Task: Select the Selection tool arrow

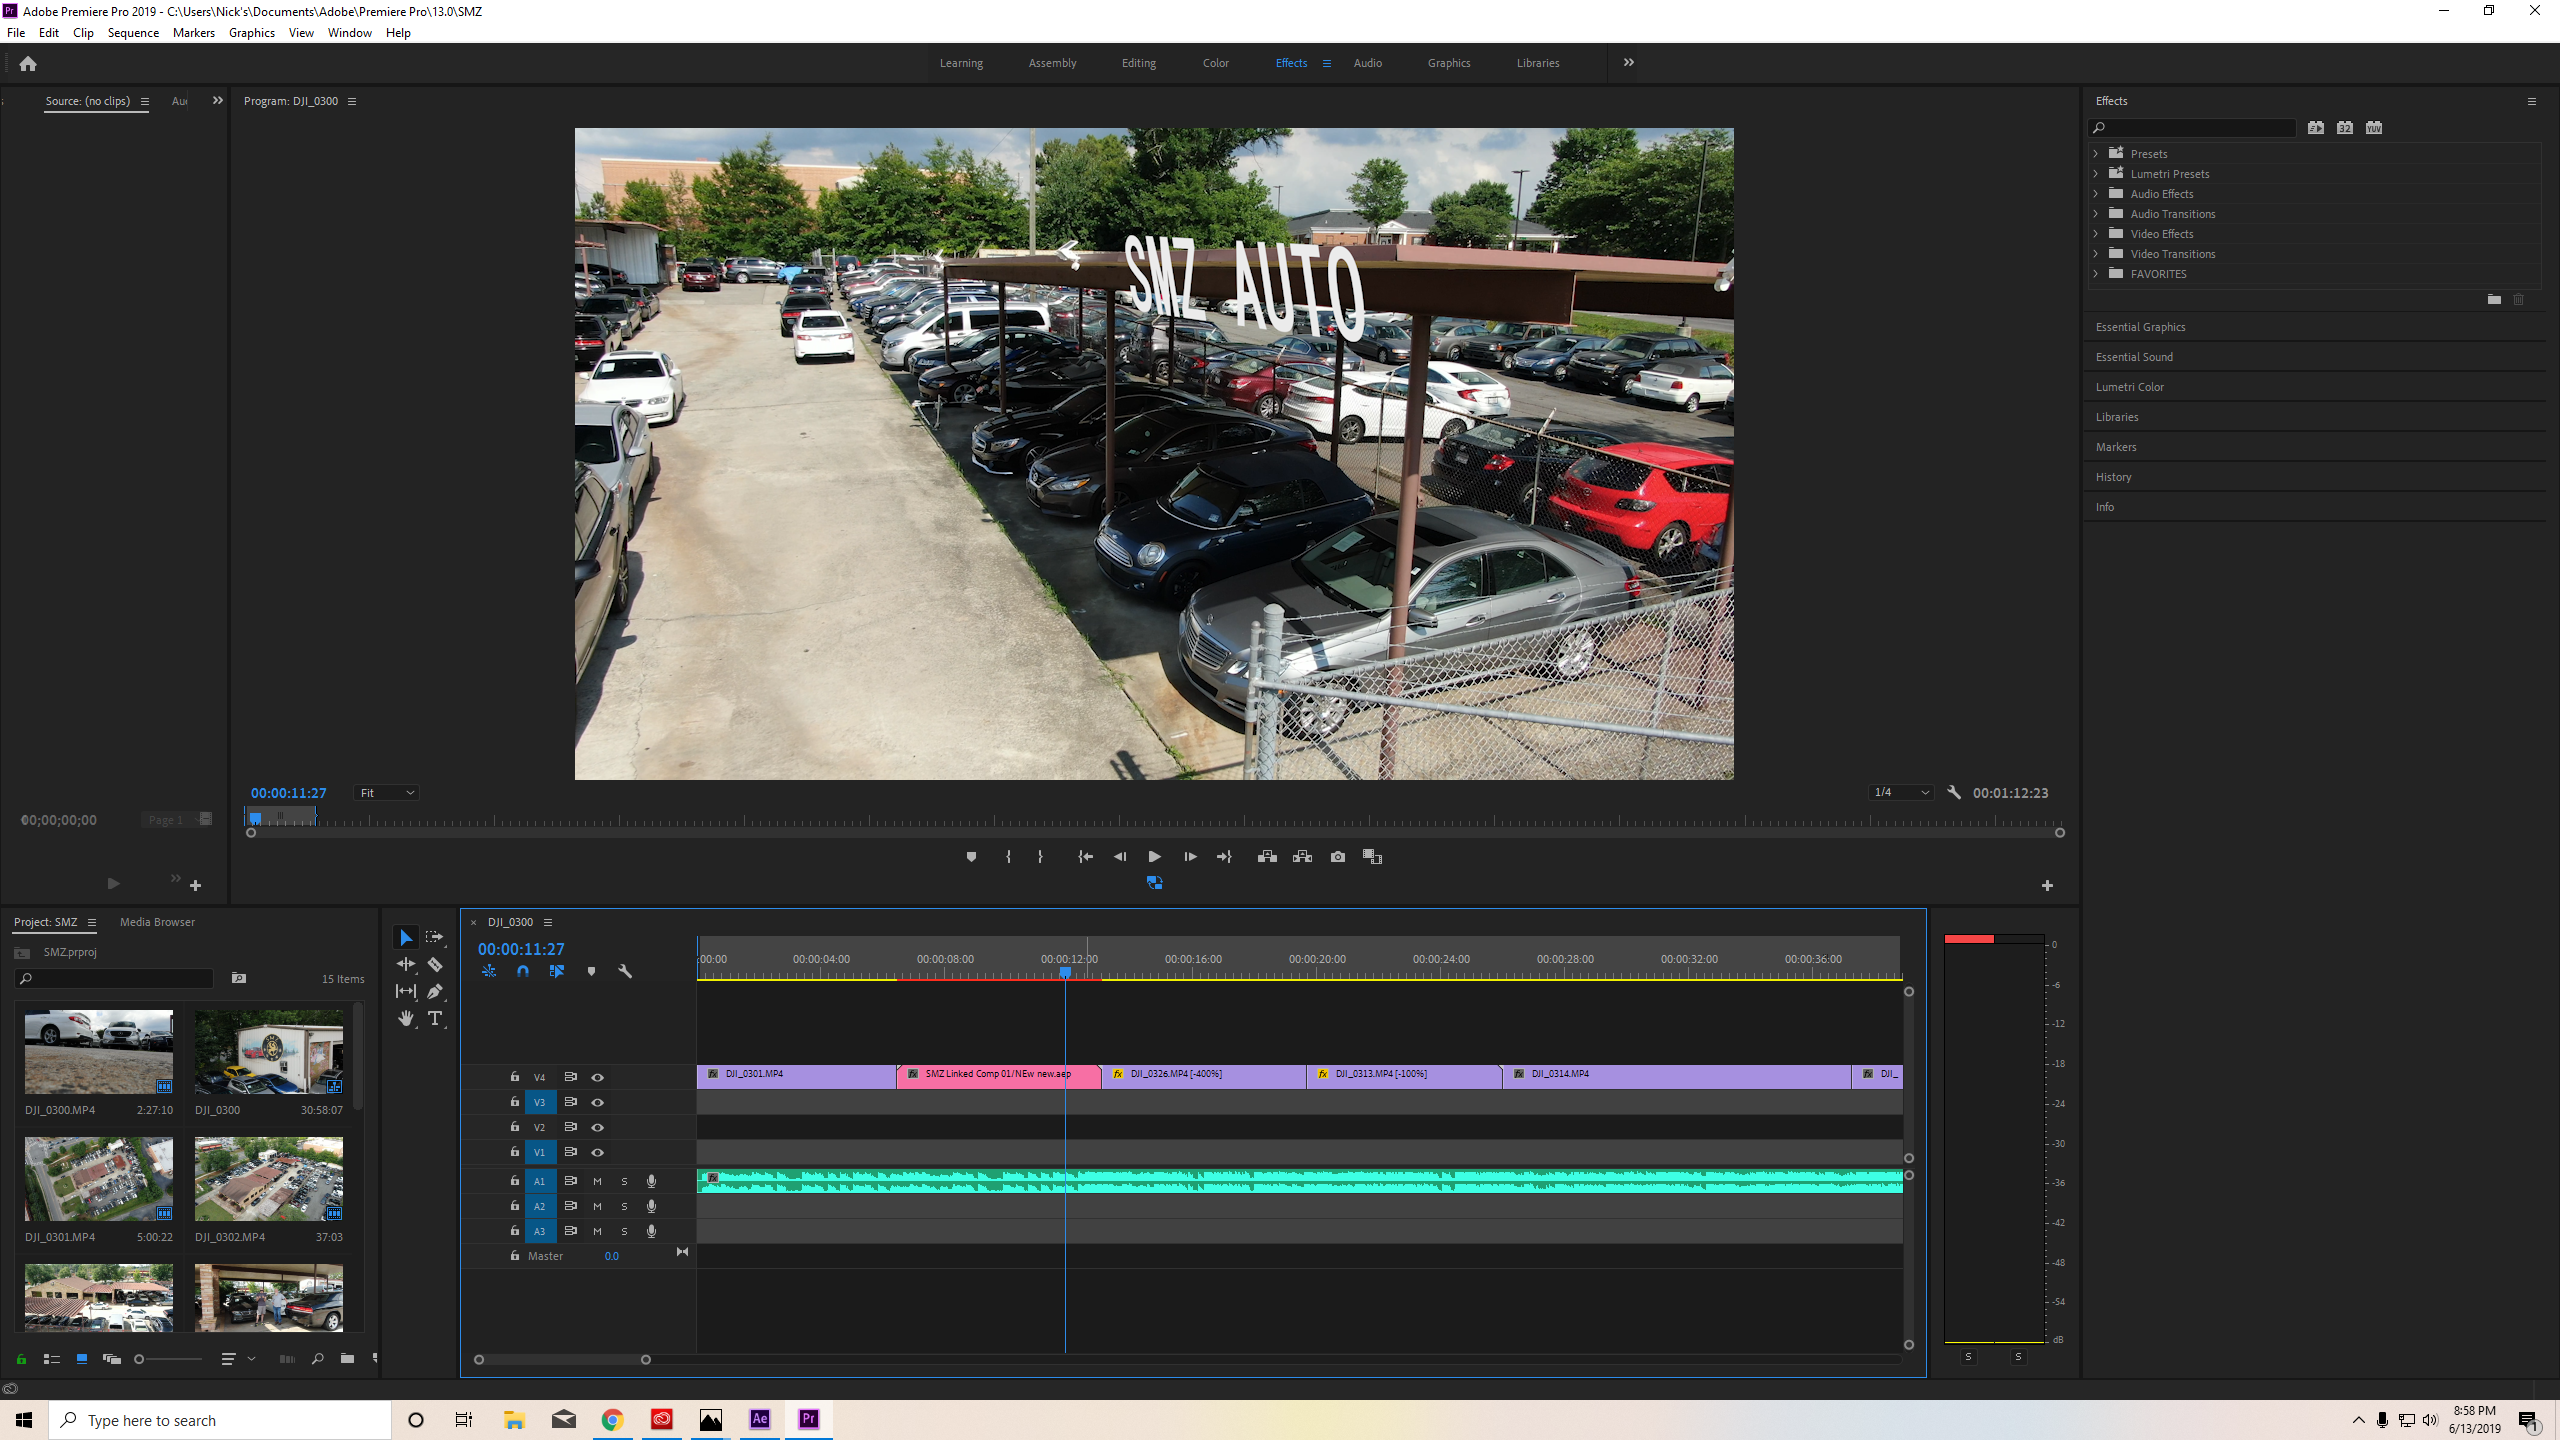Action: coord(406,937)
